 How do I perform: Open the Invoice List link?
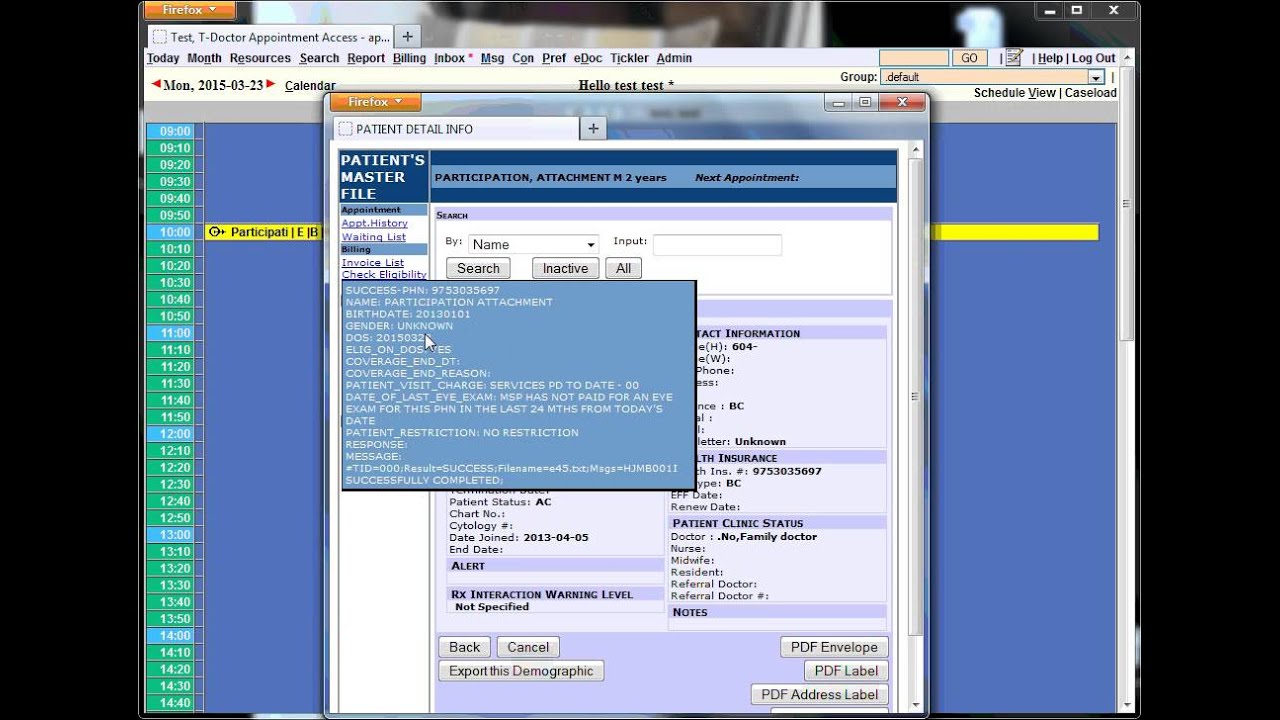pos(373,262)
